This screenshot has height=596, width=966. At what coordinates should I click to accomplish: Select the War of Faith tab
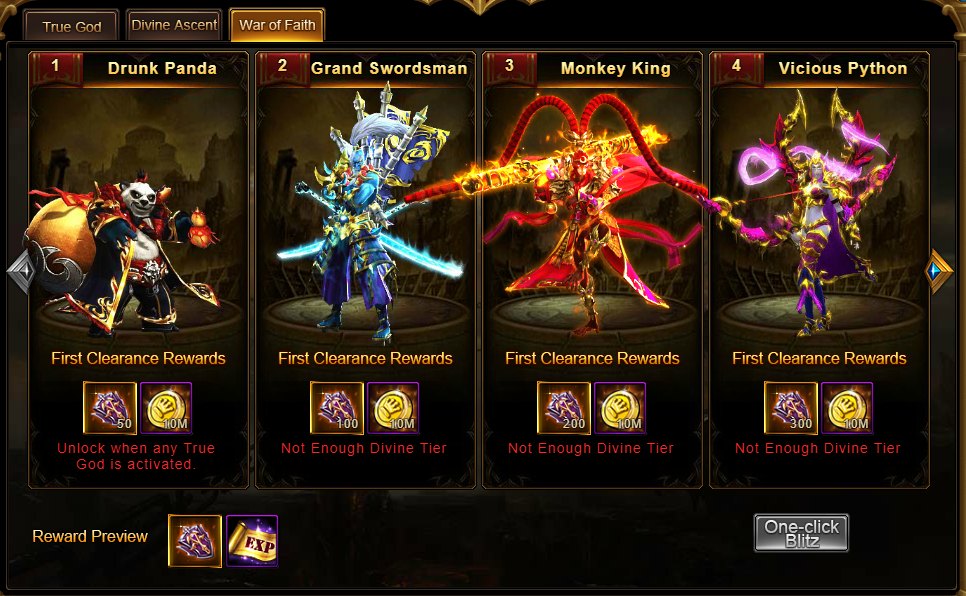277,25
